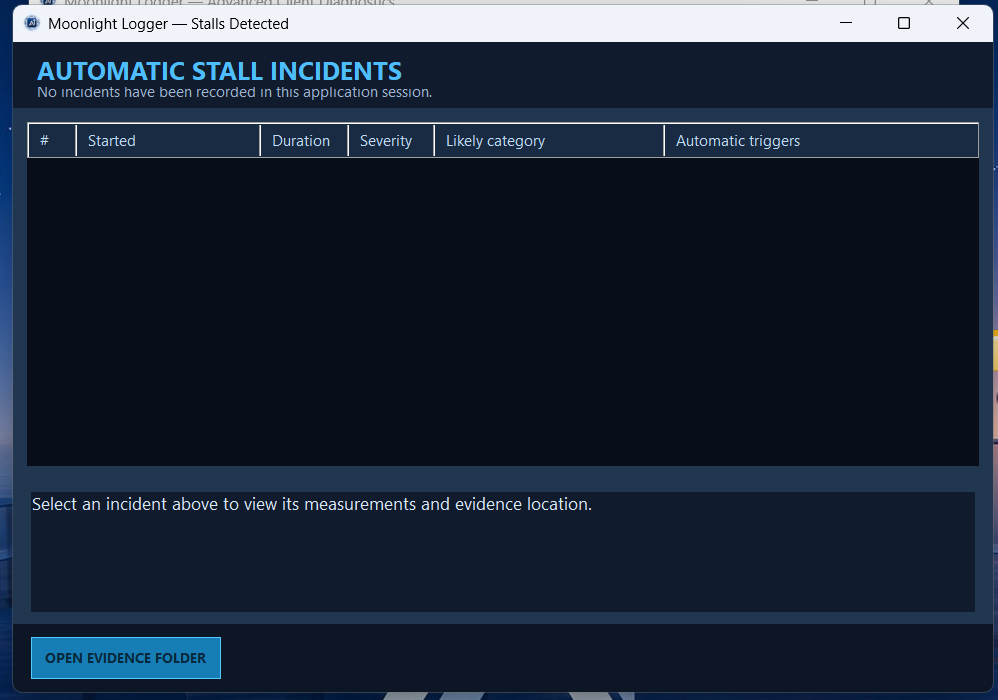Sort by the Started column header
The height and width of the screenshot is (700, 998).
coord(168,141)
